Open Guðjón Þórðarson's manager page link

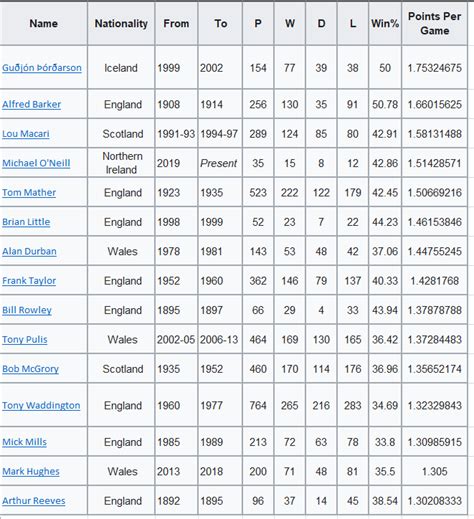(x=42, y=68)
